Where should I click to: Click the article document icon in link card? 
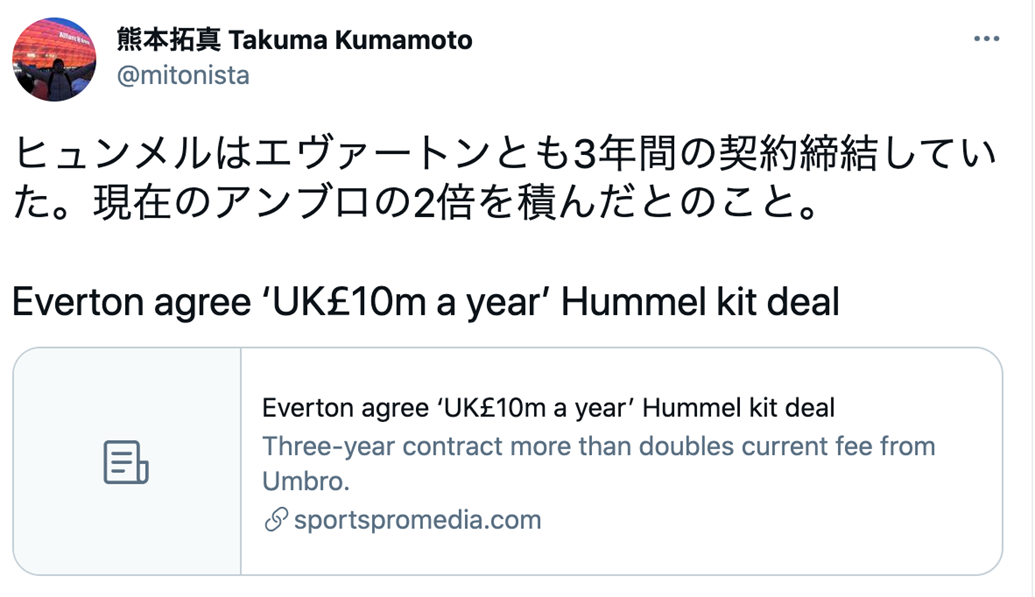126,462
